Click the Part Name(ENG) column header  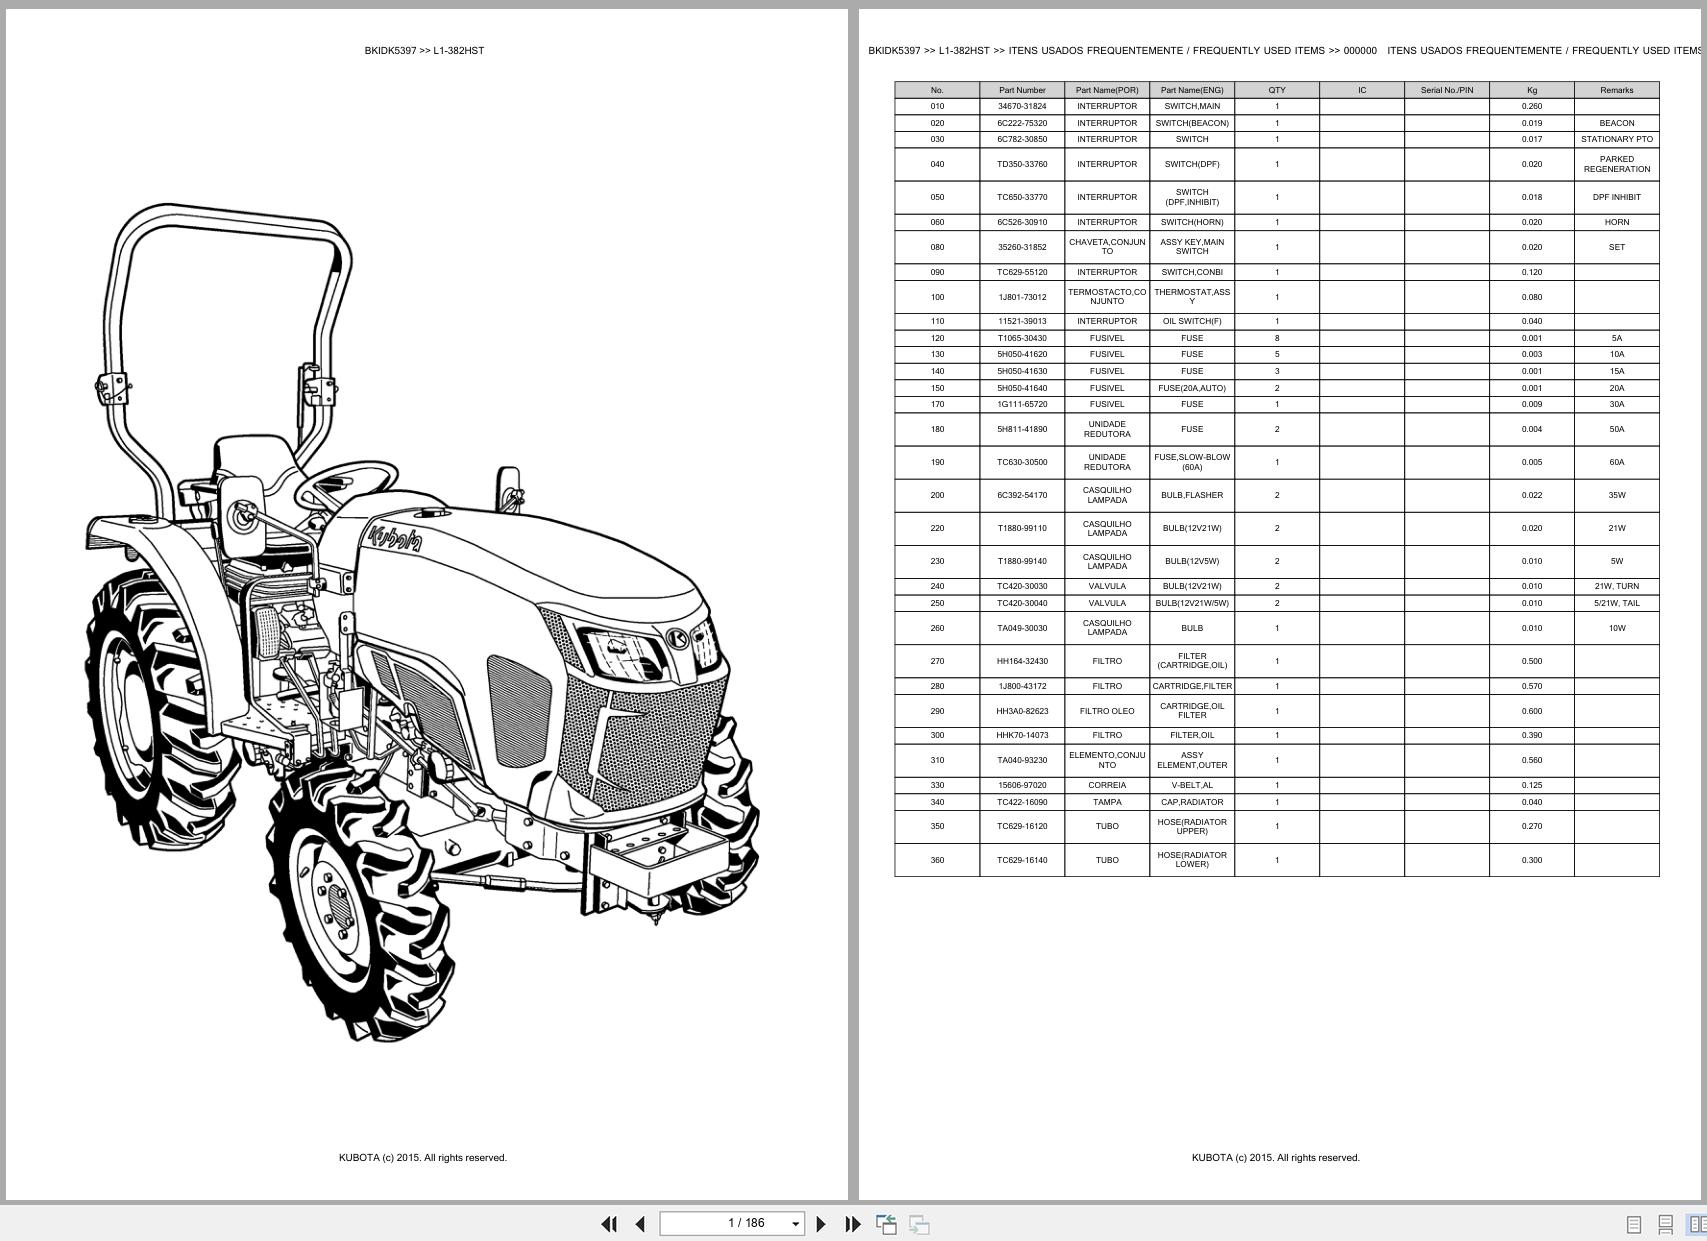pos(1192,90)
